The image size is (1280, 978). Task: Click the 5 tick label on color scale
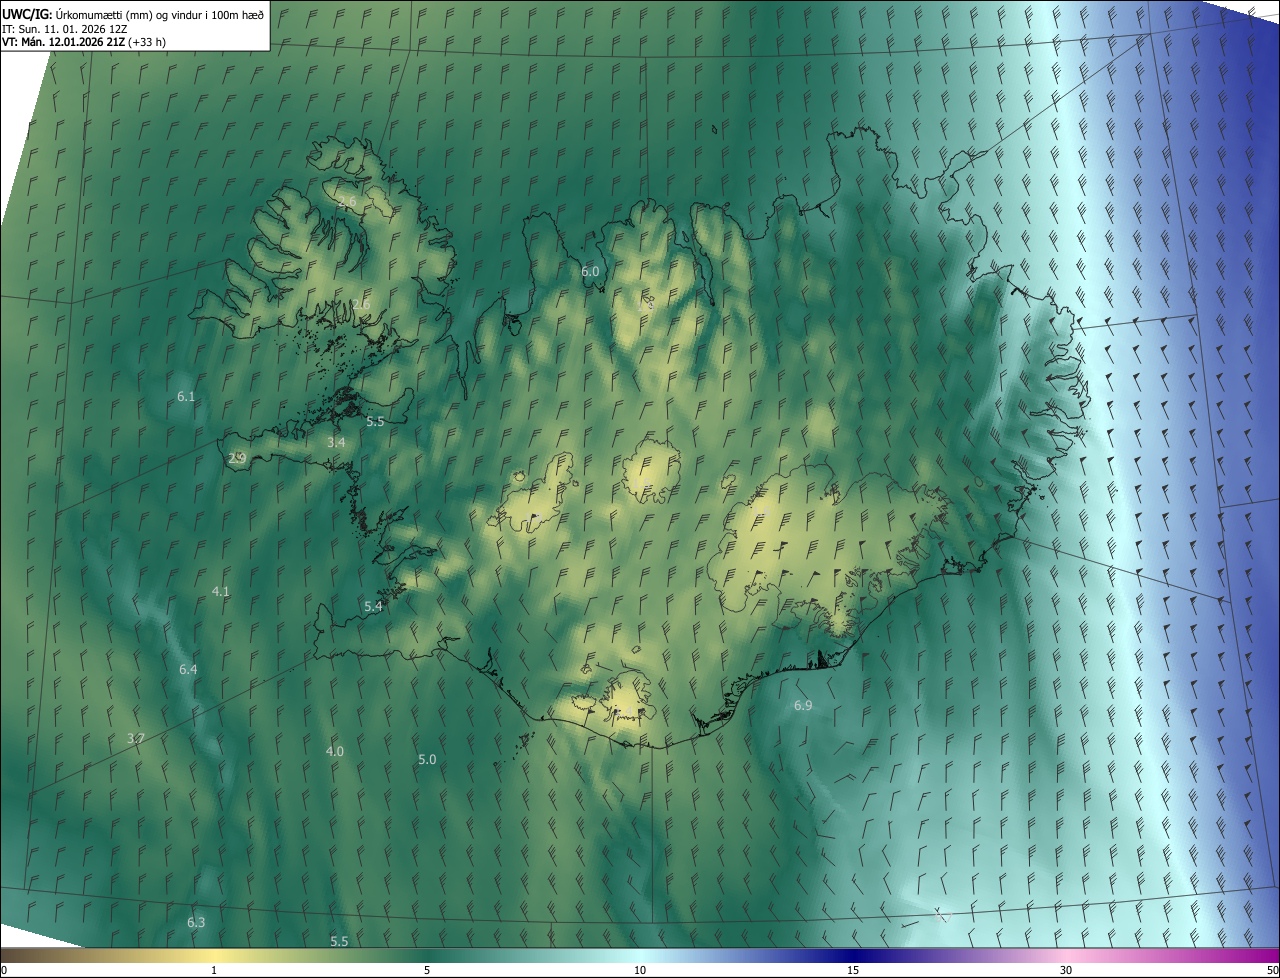coord(427,971)
